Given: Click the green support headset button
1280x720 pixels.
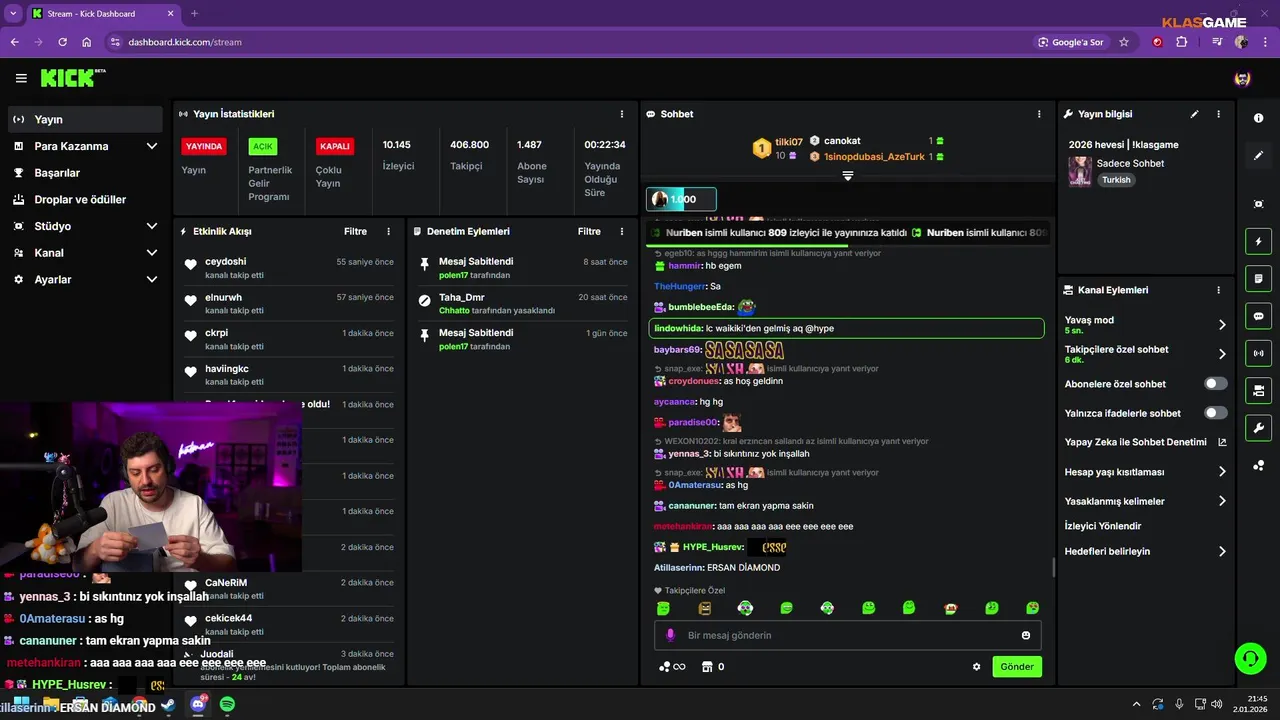Looking at the screenshot, I should point(1250,658).
